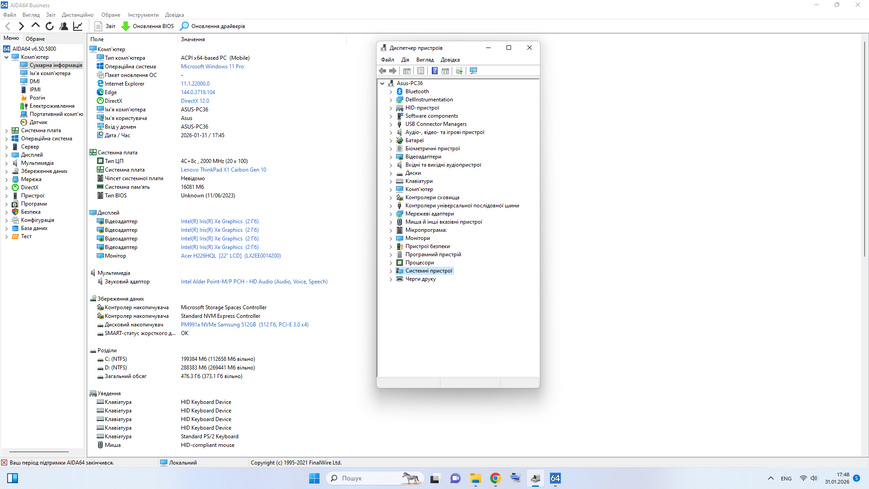869x489 pixels.
Task: Click the Bluetooth icon in Device Manager
Action: tap(400, 91)
